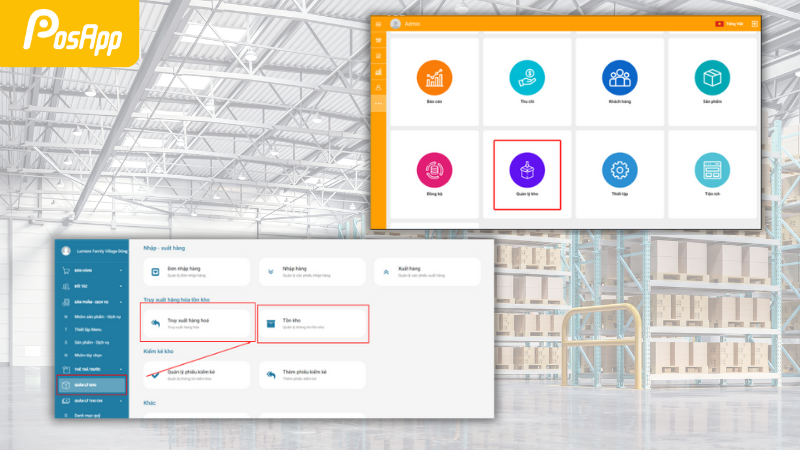
Task: Click the Truy xuất hàng hoá card
Action: tap(197, 322)
